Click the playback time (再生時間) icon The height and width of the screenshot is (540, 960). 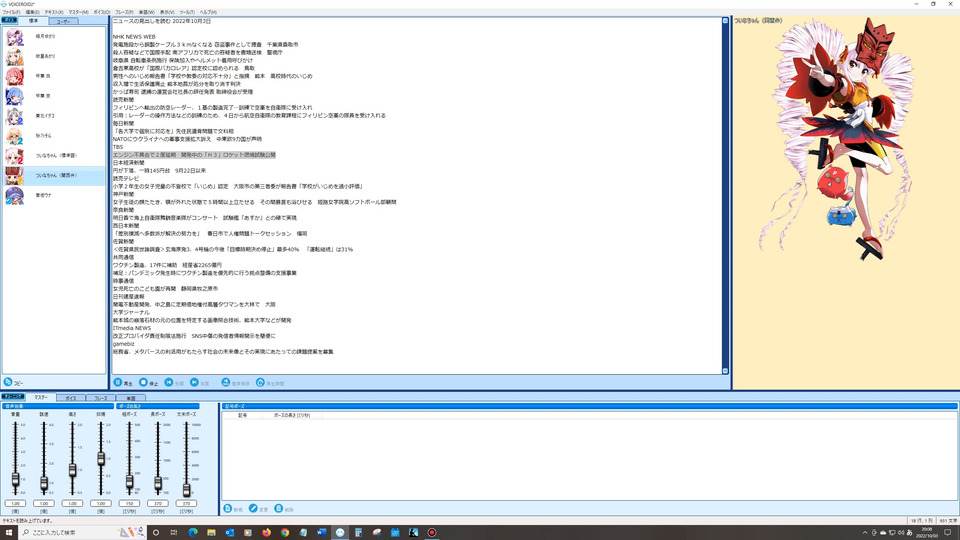click(x=260, y=382)
